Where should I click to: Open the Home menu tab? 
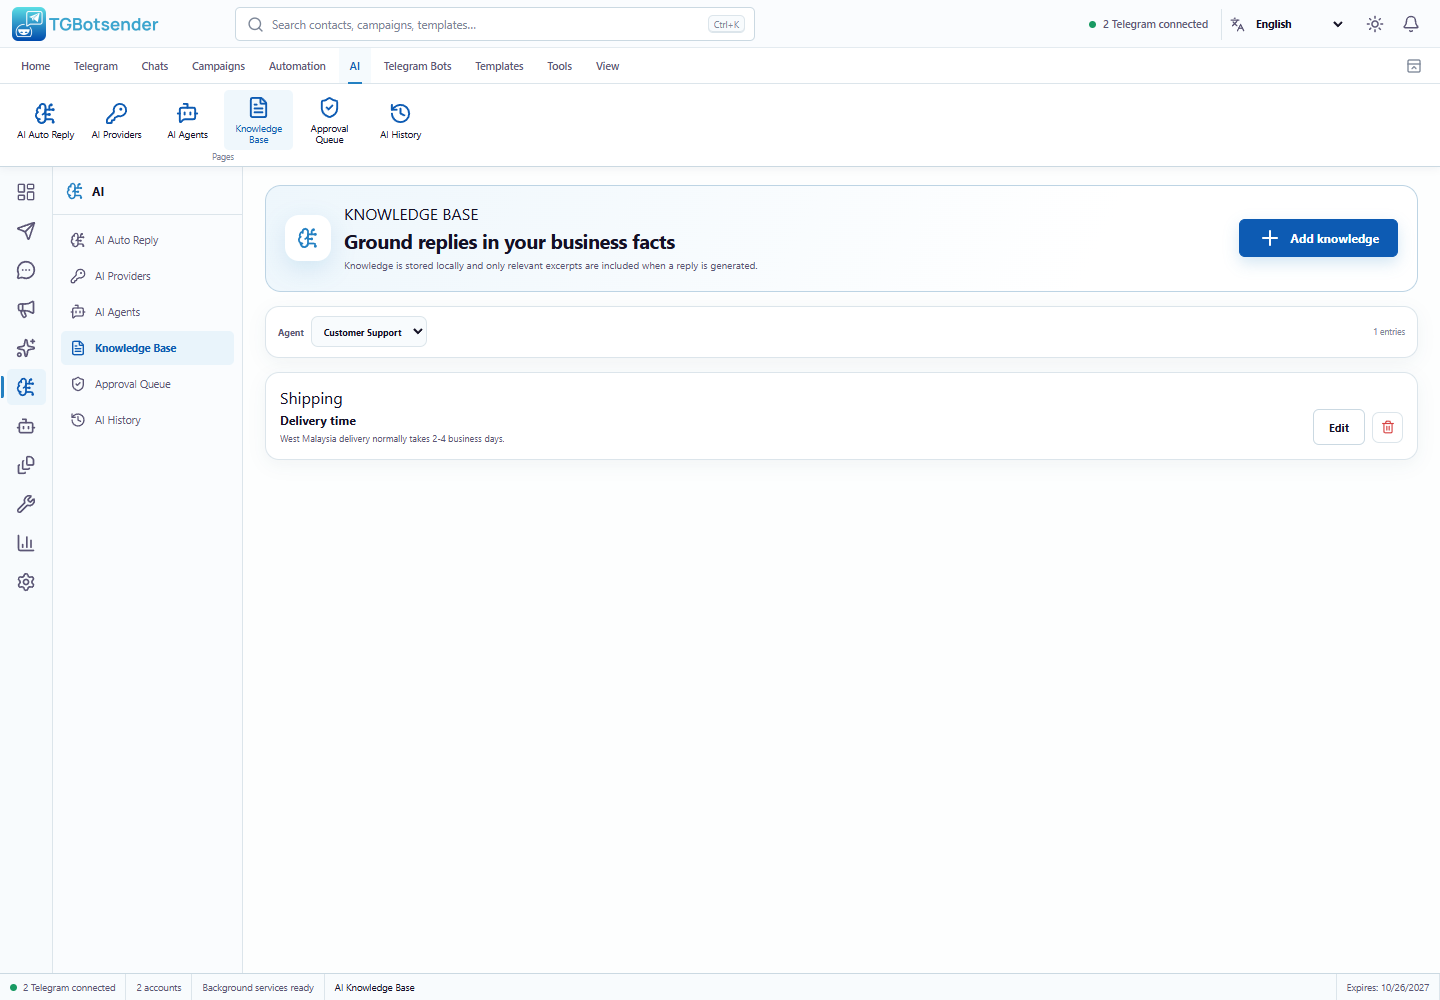pyautogui.click(x=35, y=66)
